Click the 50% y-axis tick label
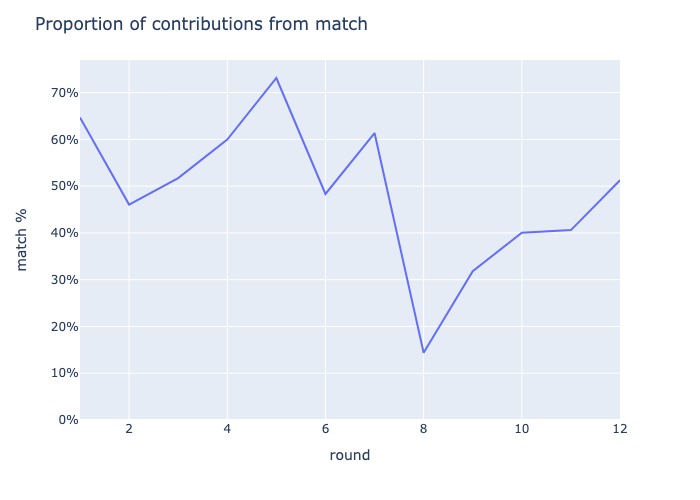The width and height of the screenshot is (700, 500). (65, 186)
